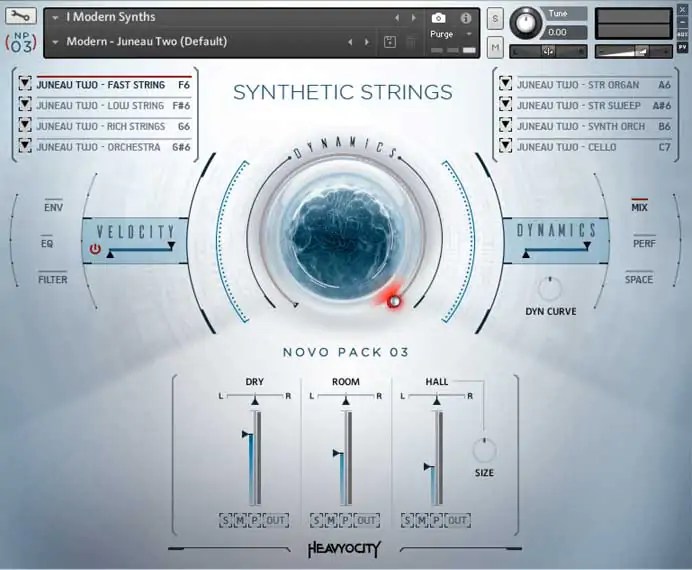Image resolution: width=692 pixels, height=570 pixels.
Task: Click the hall SIZE knob
Action: [485, 450]
